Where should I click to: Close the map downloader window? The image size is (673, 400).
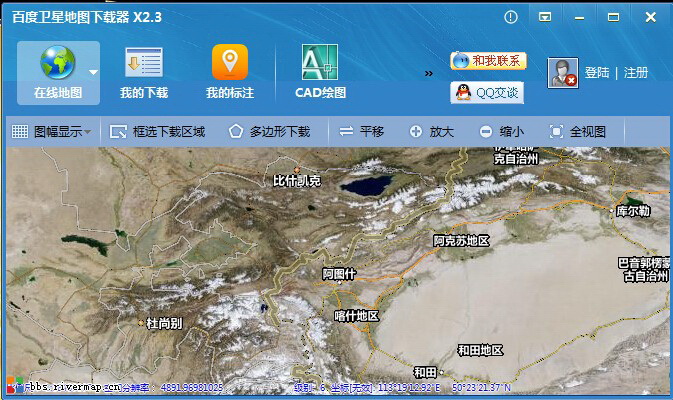click(x=651, y=17)
